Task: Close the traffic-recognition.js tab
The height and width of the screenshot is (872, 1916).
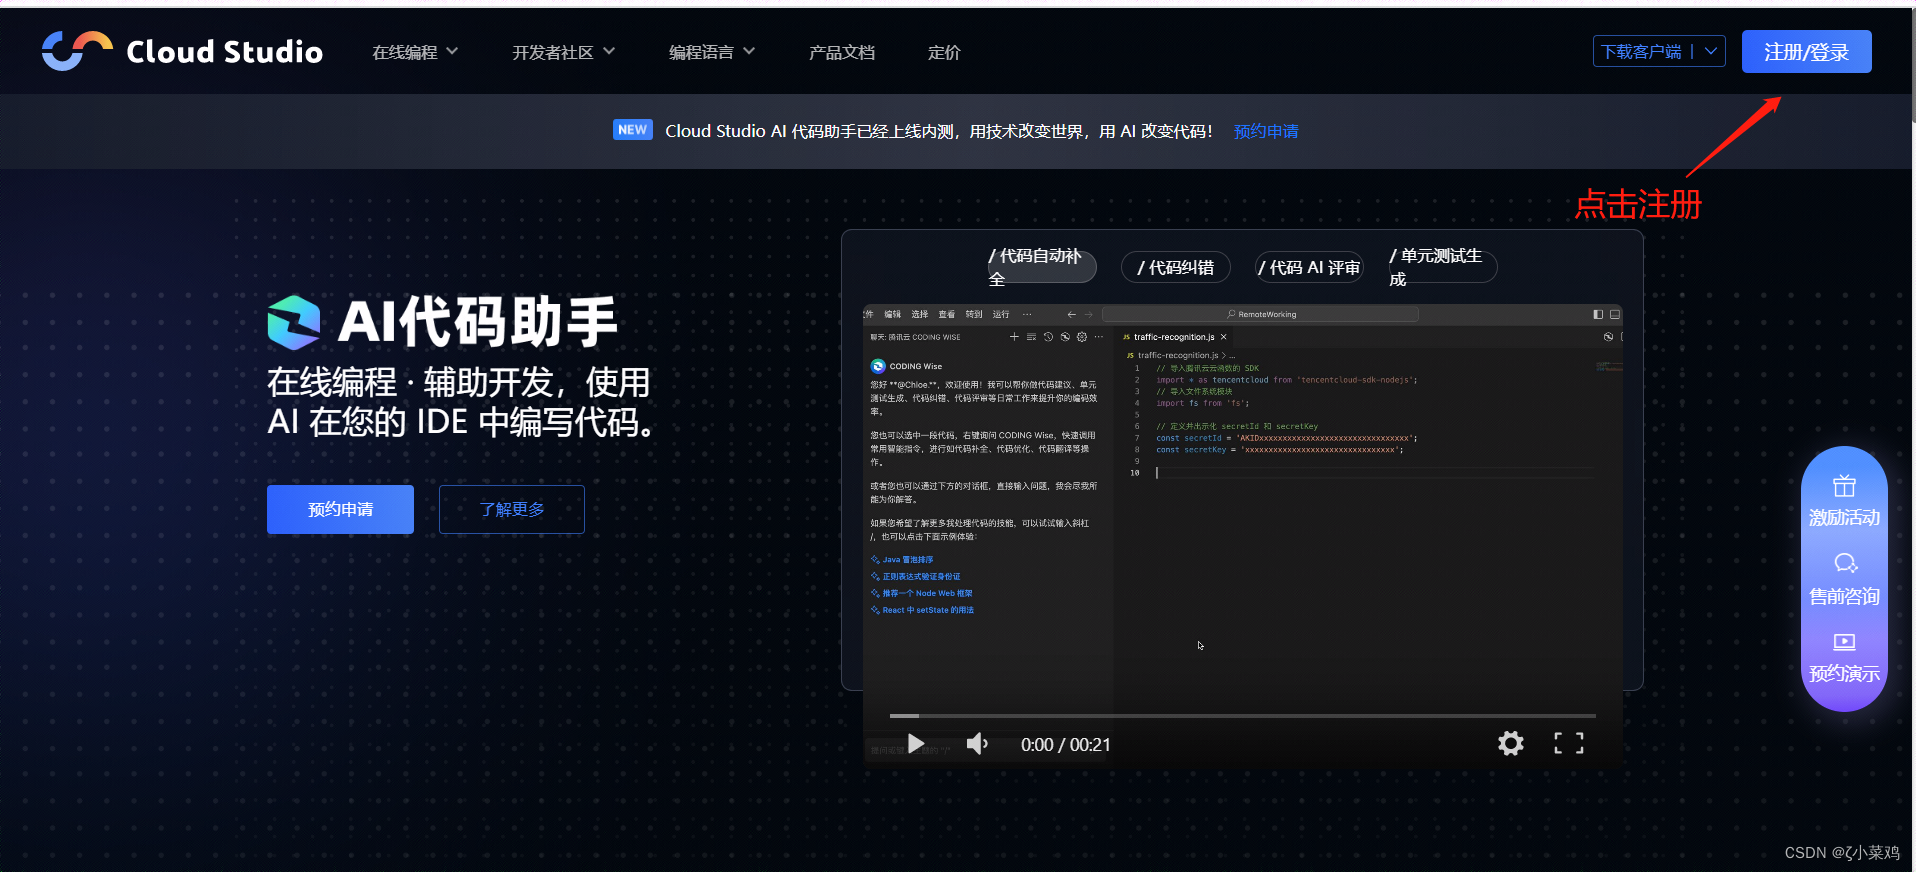Action: [x=1223, y=337]
